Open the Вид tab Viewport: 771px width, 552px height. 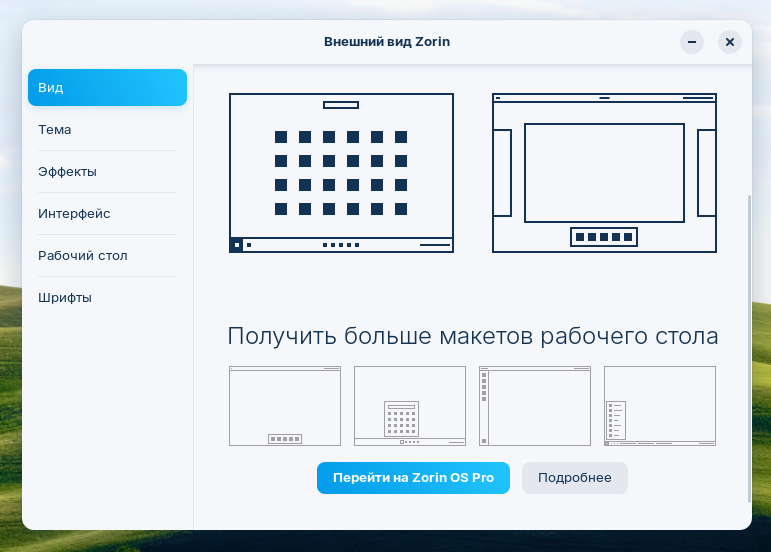tap(107, 87)
